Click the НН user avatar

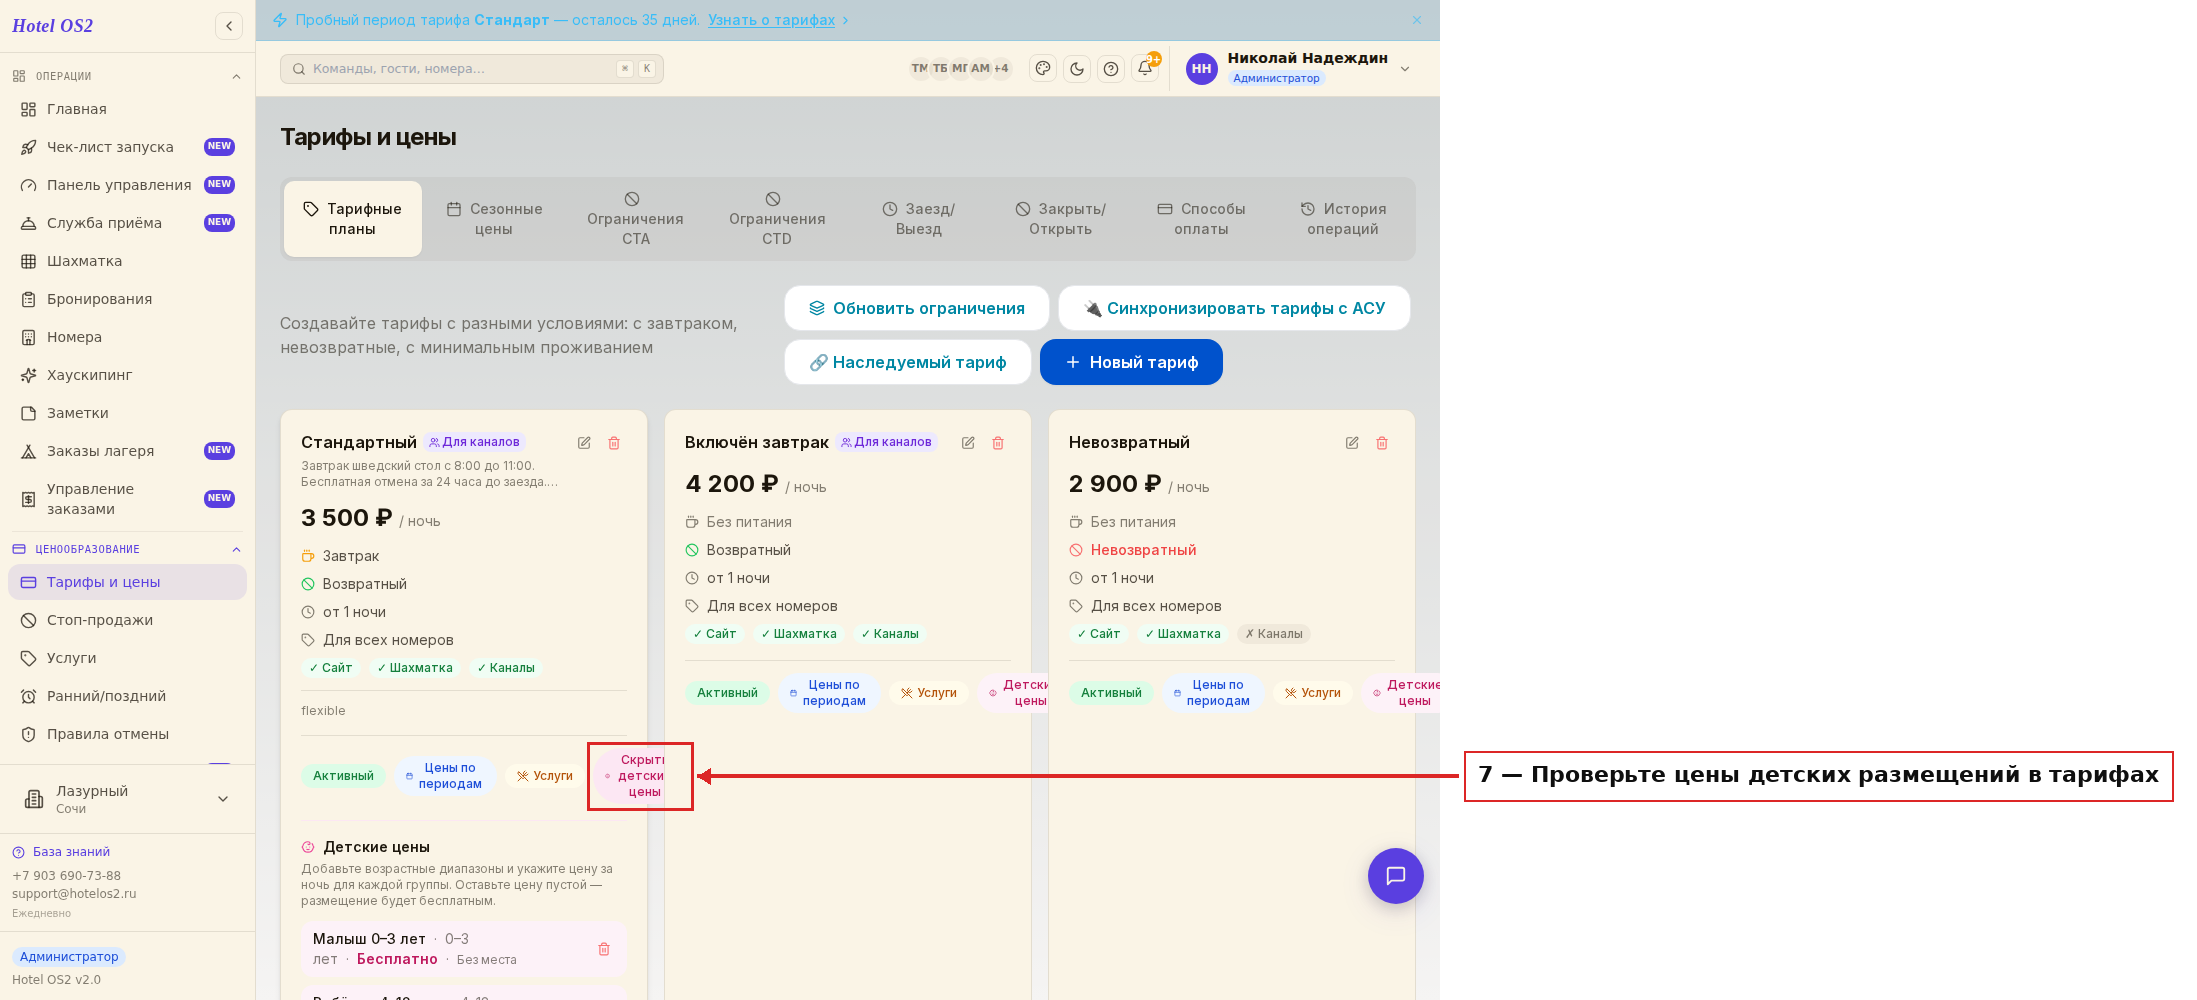tap(1202, 68)
